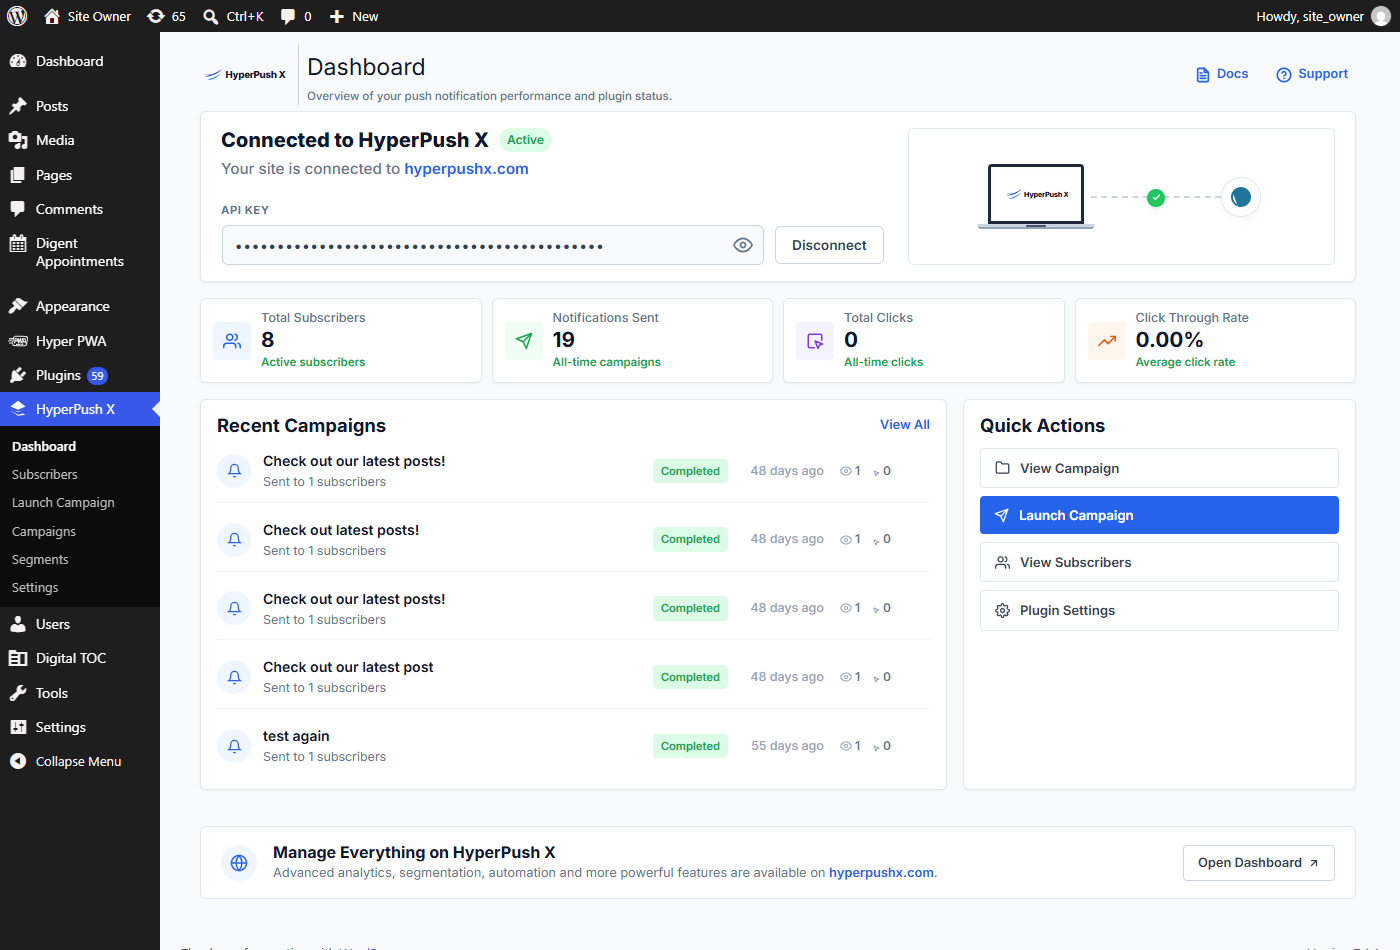Click the Completed badge for 'test again'

coord(690,746)
